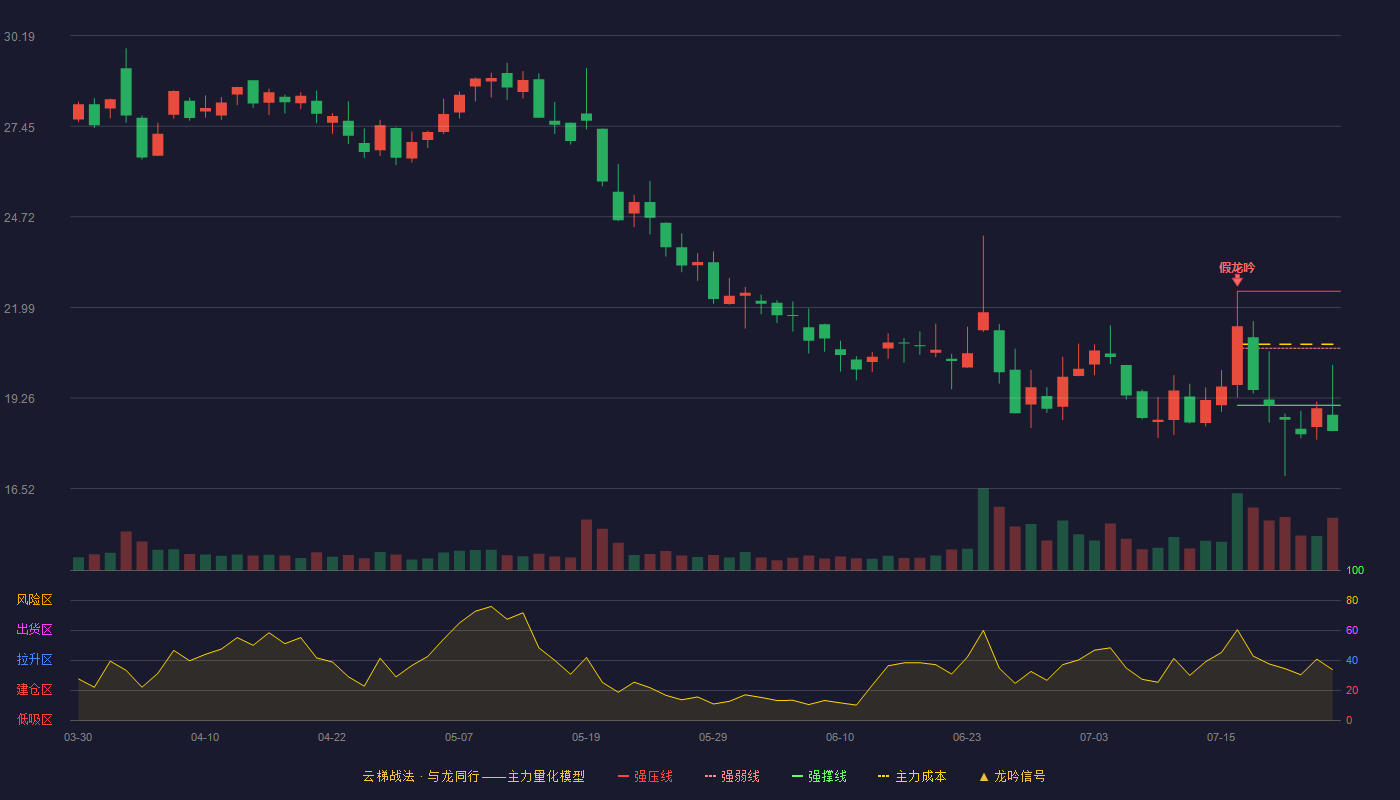
Task: Click the 假龙吟 signal label
Action: [x=1237, y=267]
